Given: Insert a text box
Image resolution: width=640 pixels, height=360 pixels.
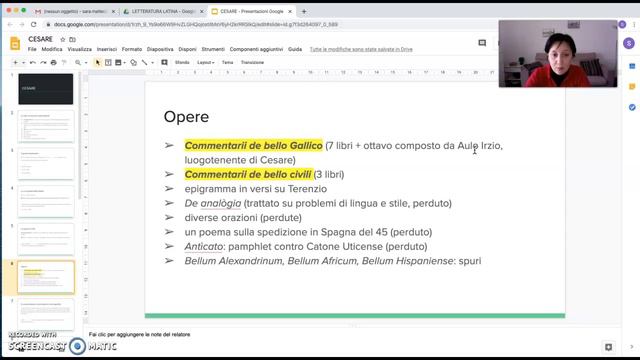Looking at the screenshot, I should point(108,62).
